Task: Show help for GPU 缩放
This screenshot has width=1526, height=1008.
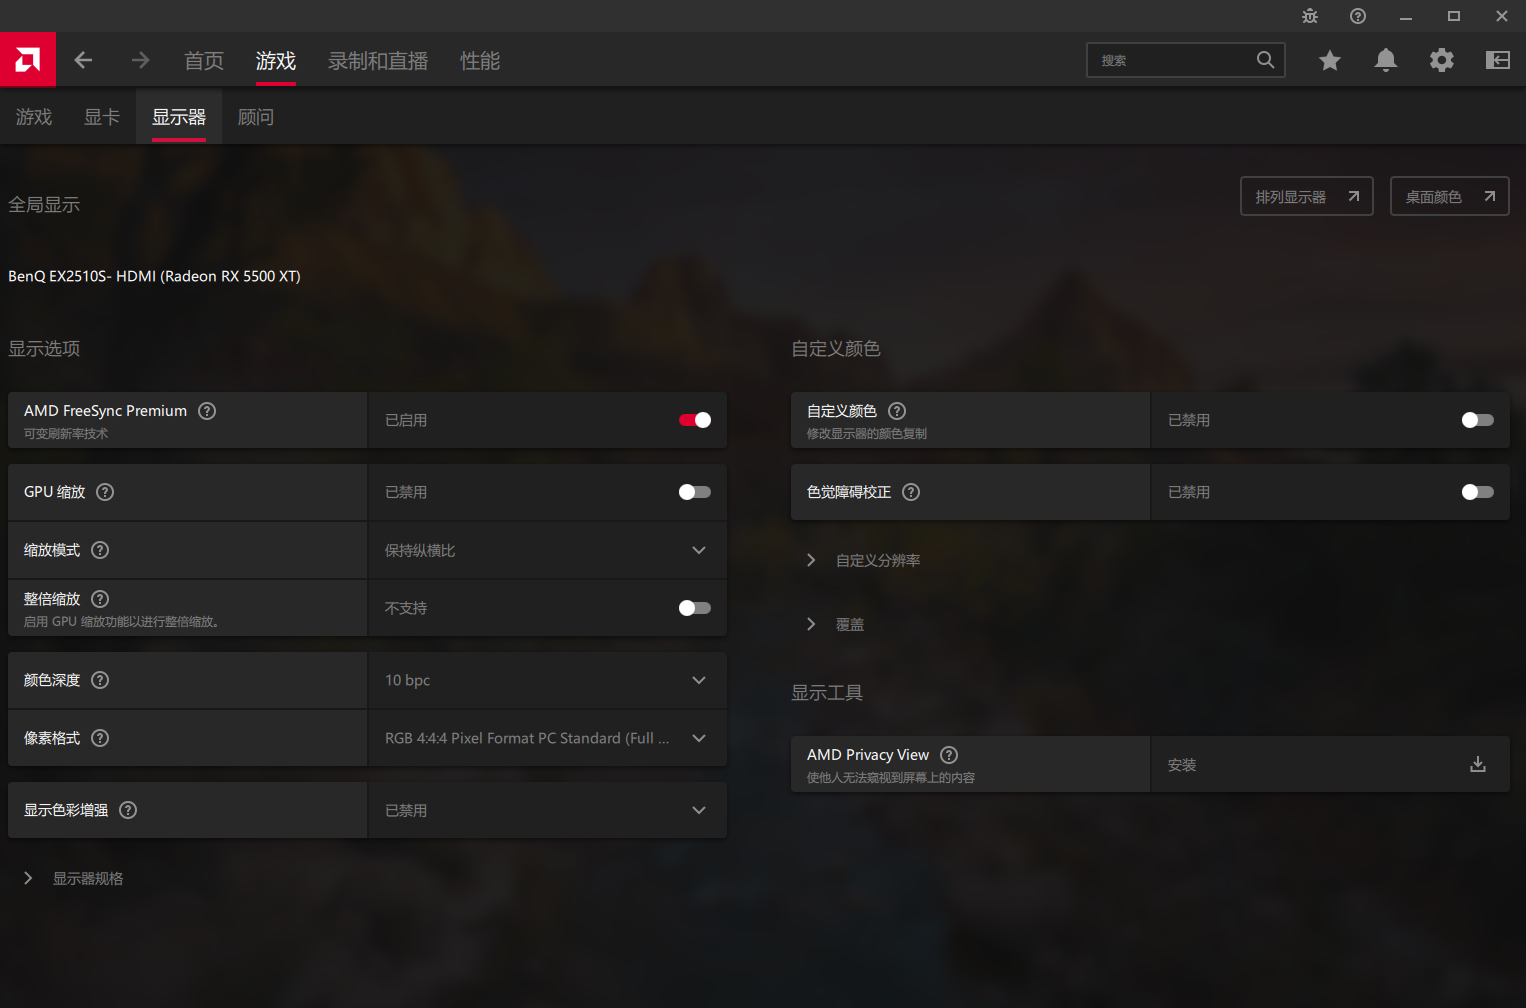Action: click(105, 492)
